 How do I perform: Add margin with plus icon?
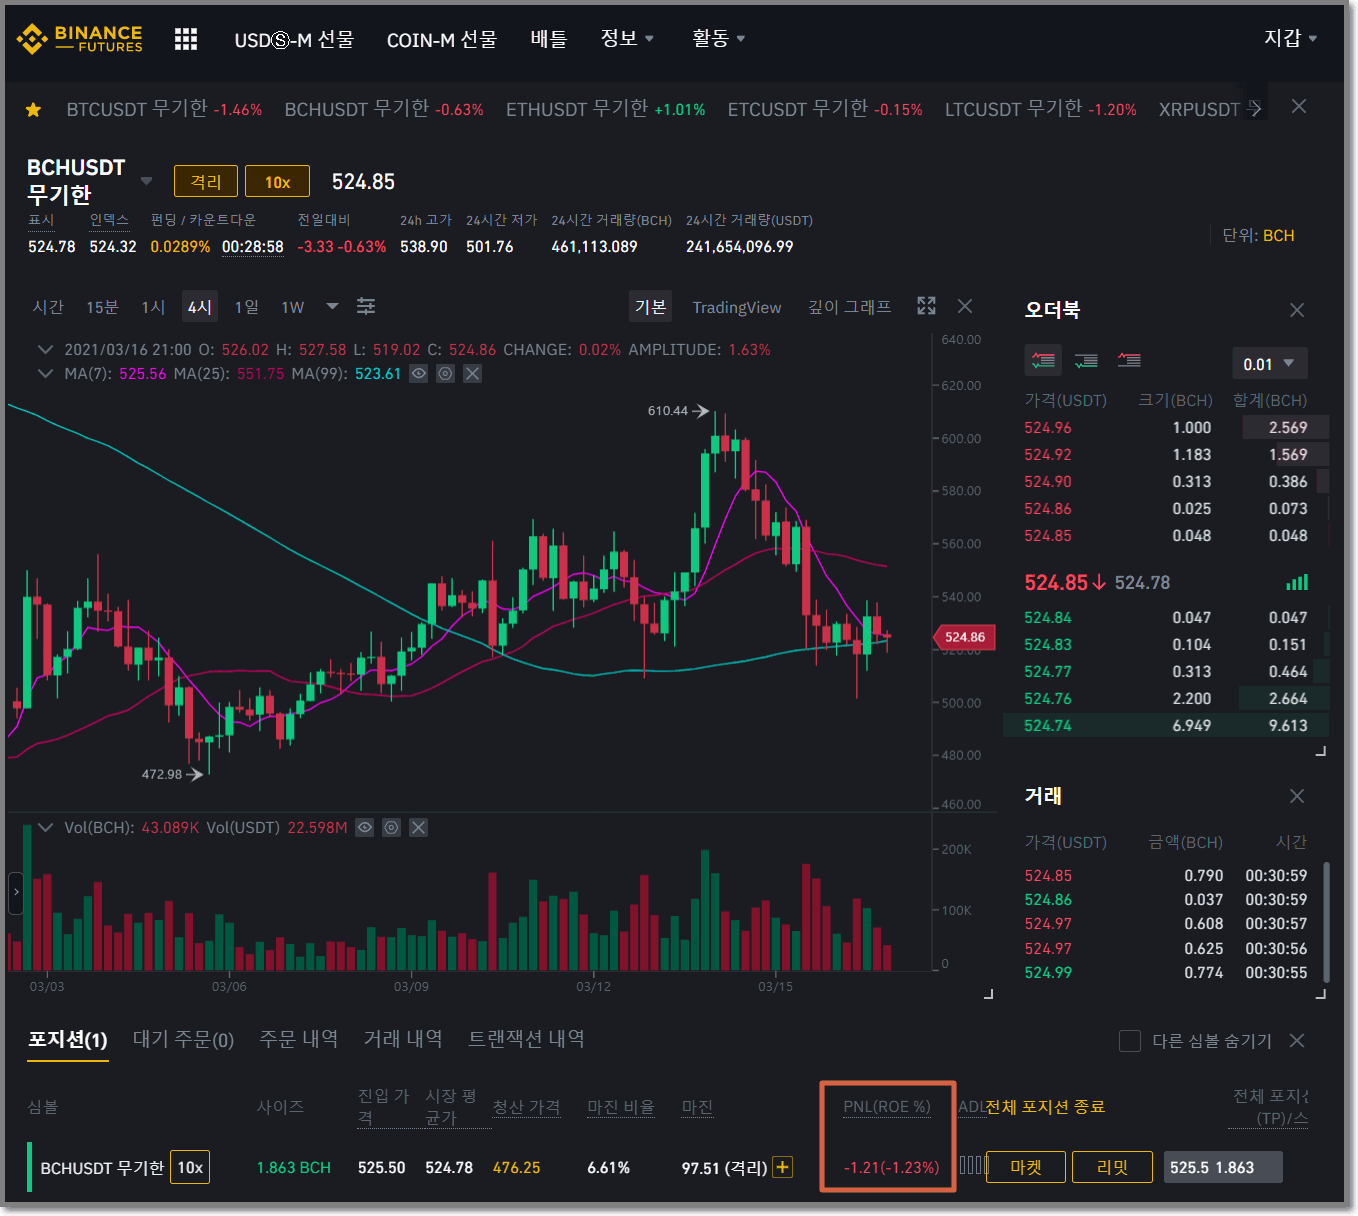click(x=783, y=1167)
